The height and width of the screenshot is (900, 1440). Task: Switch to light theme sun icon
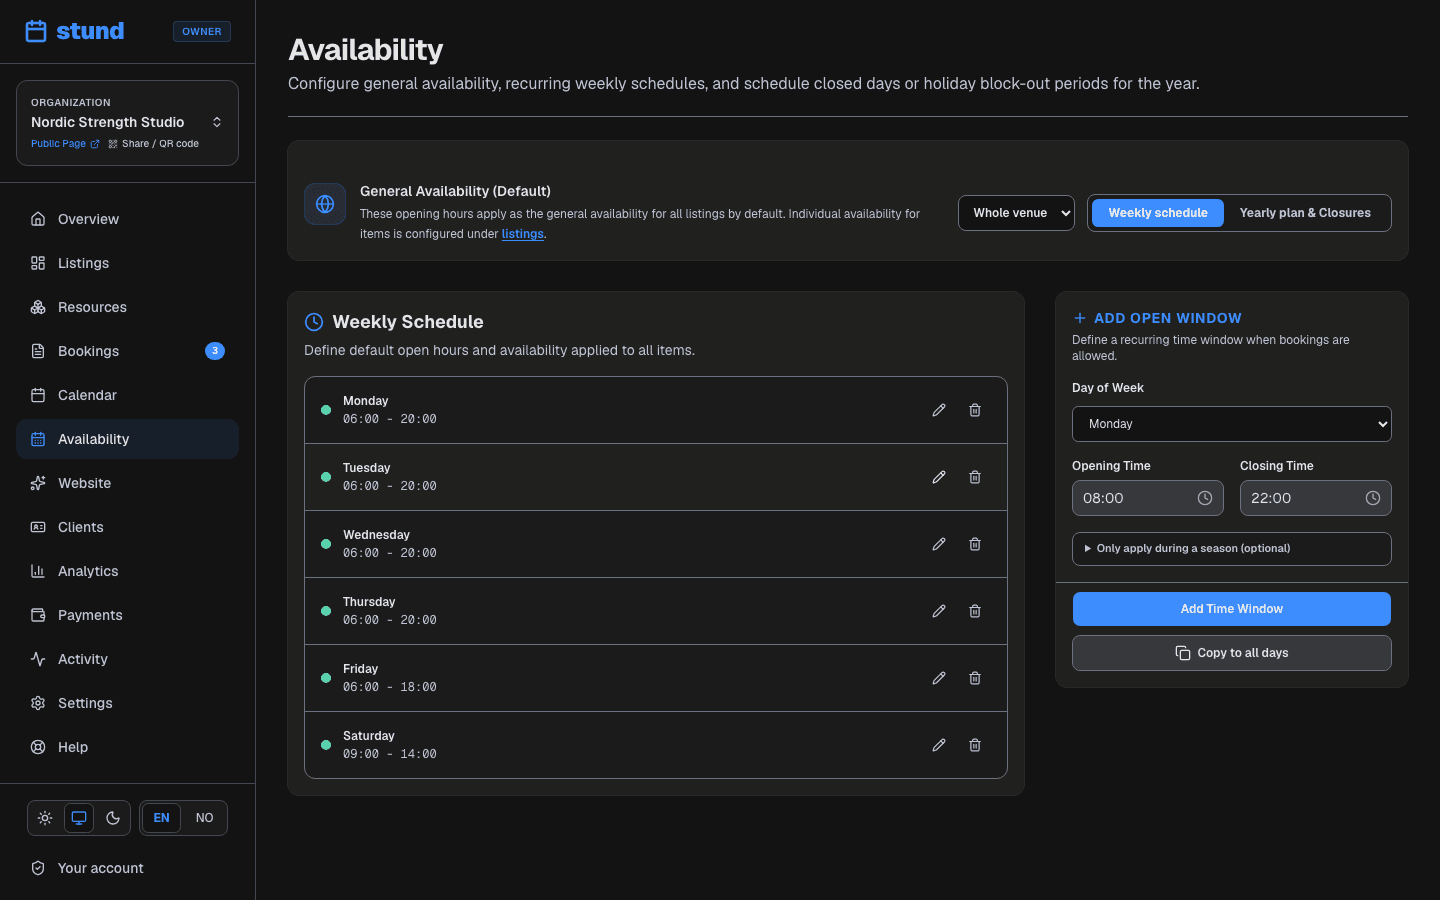pos(45,818)
